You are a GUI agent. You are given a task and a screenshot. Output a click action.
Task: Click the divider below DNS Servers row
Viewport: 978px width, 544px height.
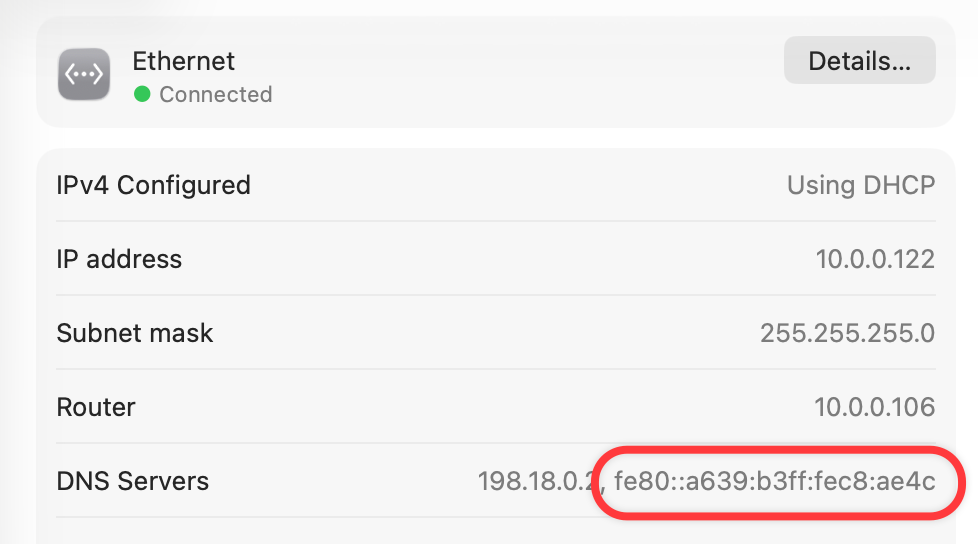pyautogui.click(x=496, y=517)
